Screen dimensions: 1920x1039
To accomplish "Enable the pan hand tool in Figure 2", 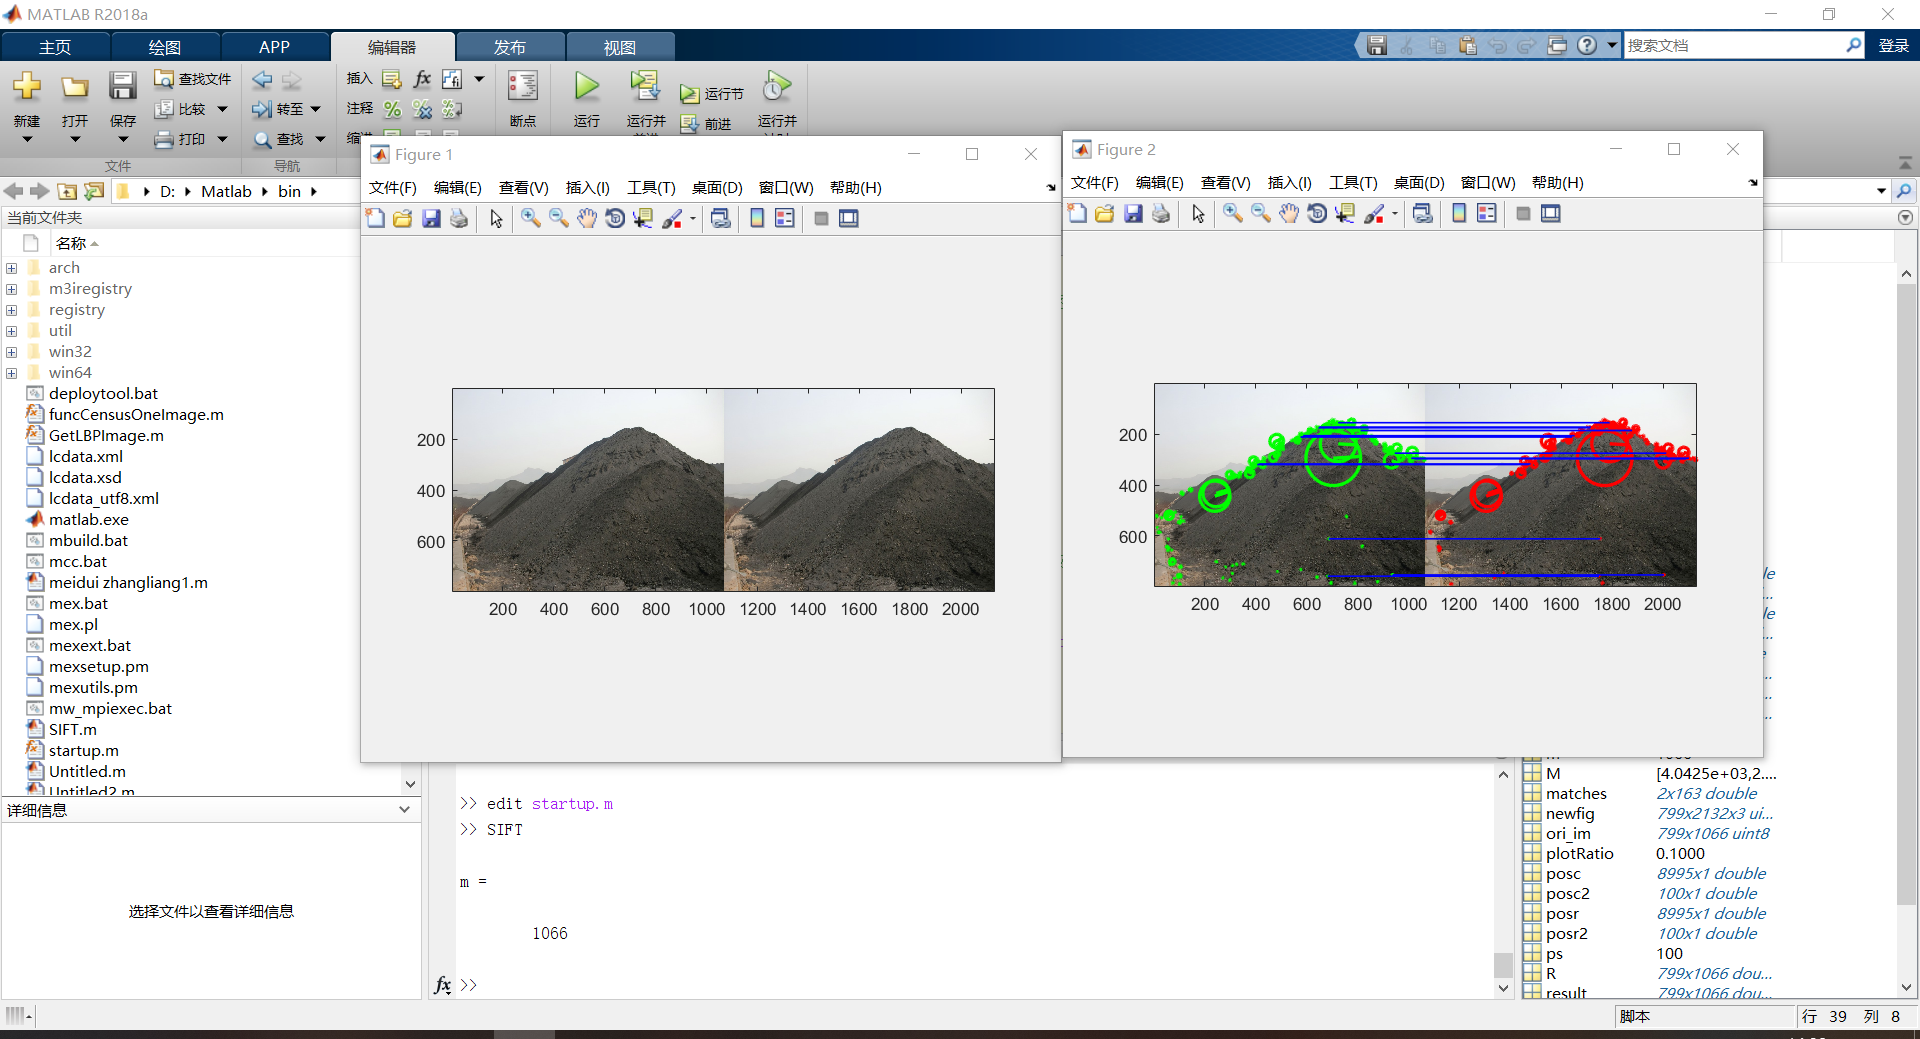I will click(x=1288, y=213).
